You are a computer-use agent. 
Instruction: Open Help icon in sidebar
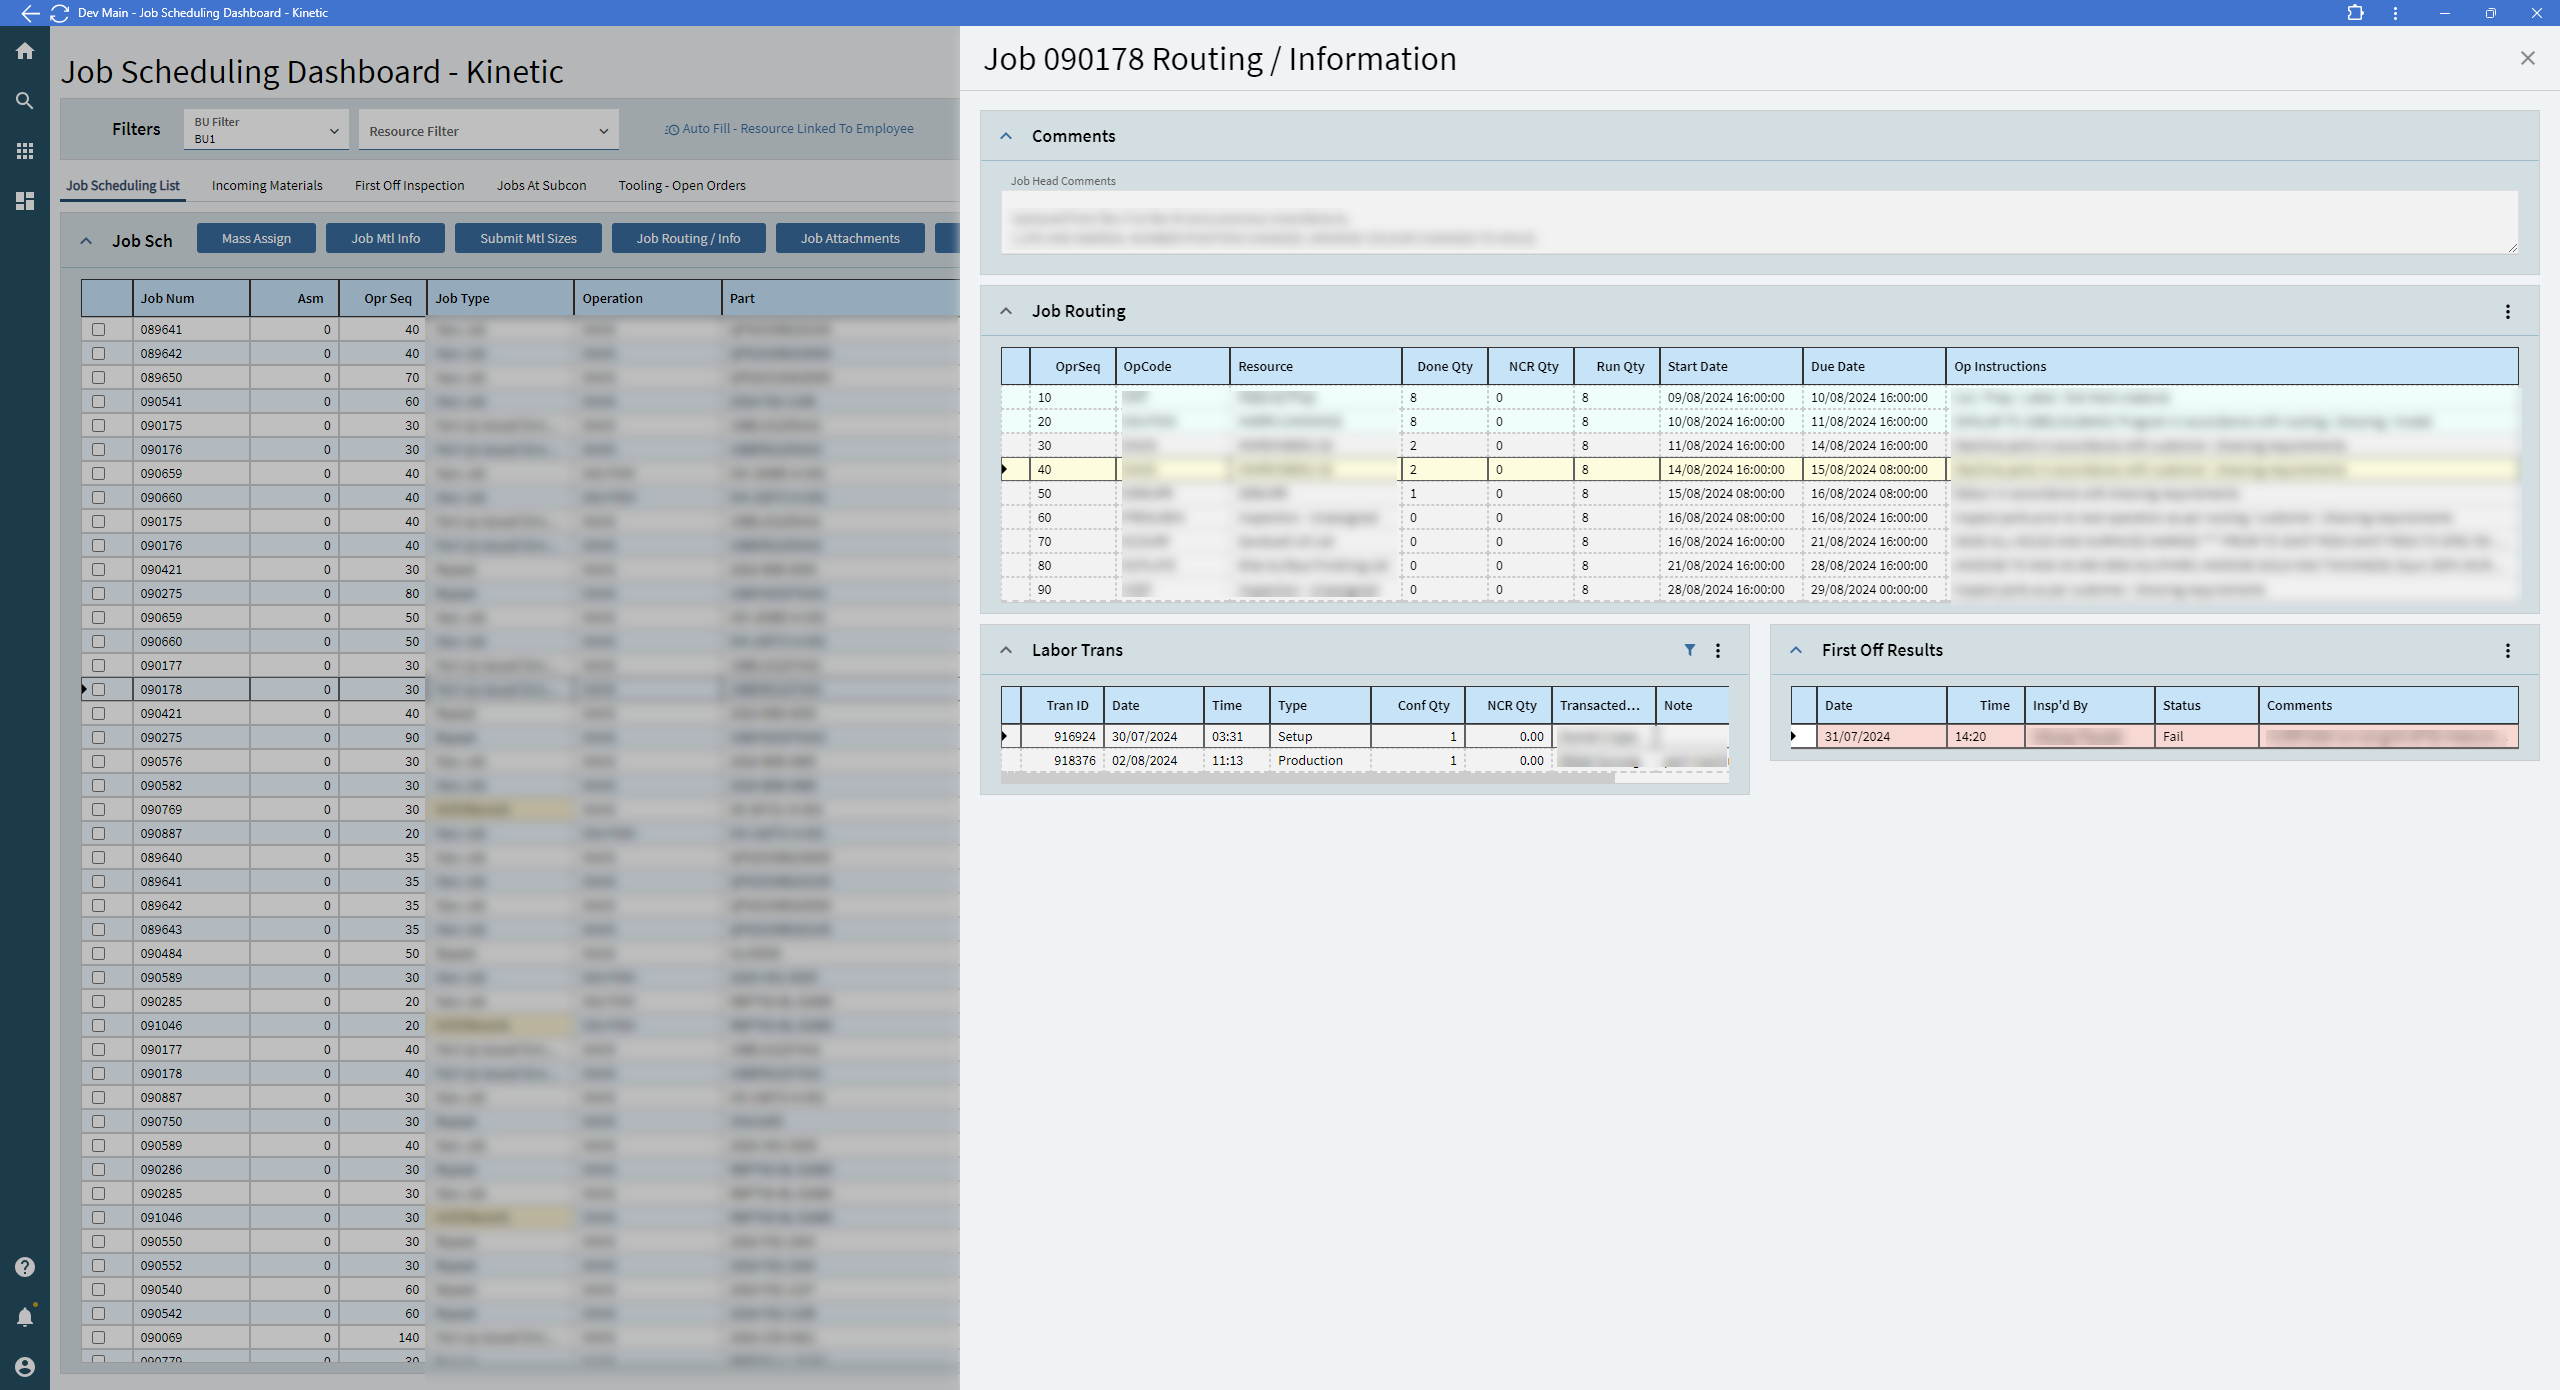[25, 1267]
